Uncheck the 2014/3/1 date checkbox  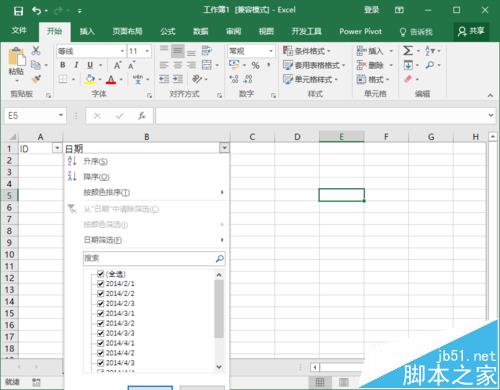point(100,313)
